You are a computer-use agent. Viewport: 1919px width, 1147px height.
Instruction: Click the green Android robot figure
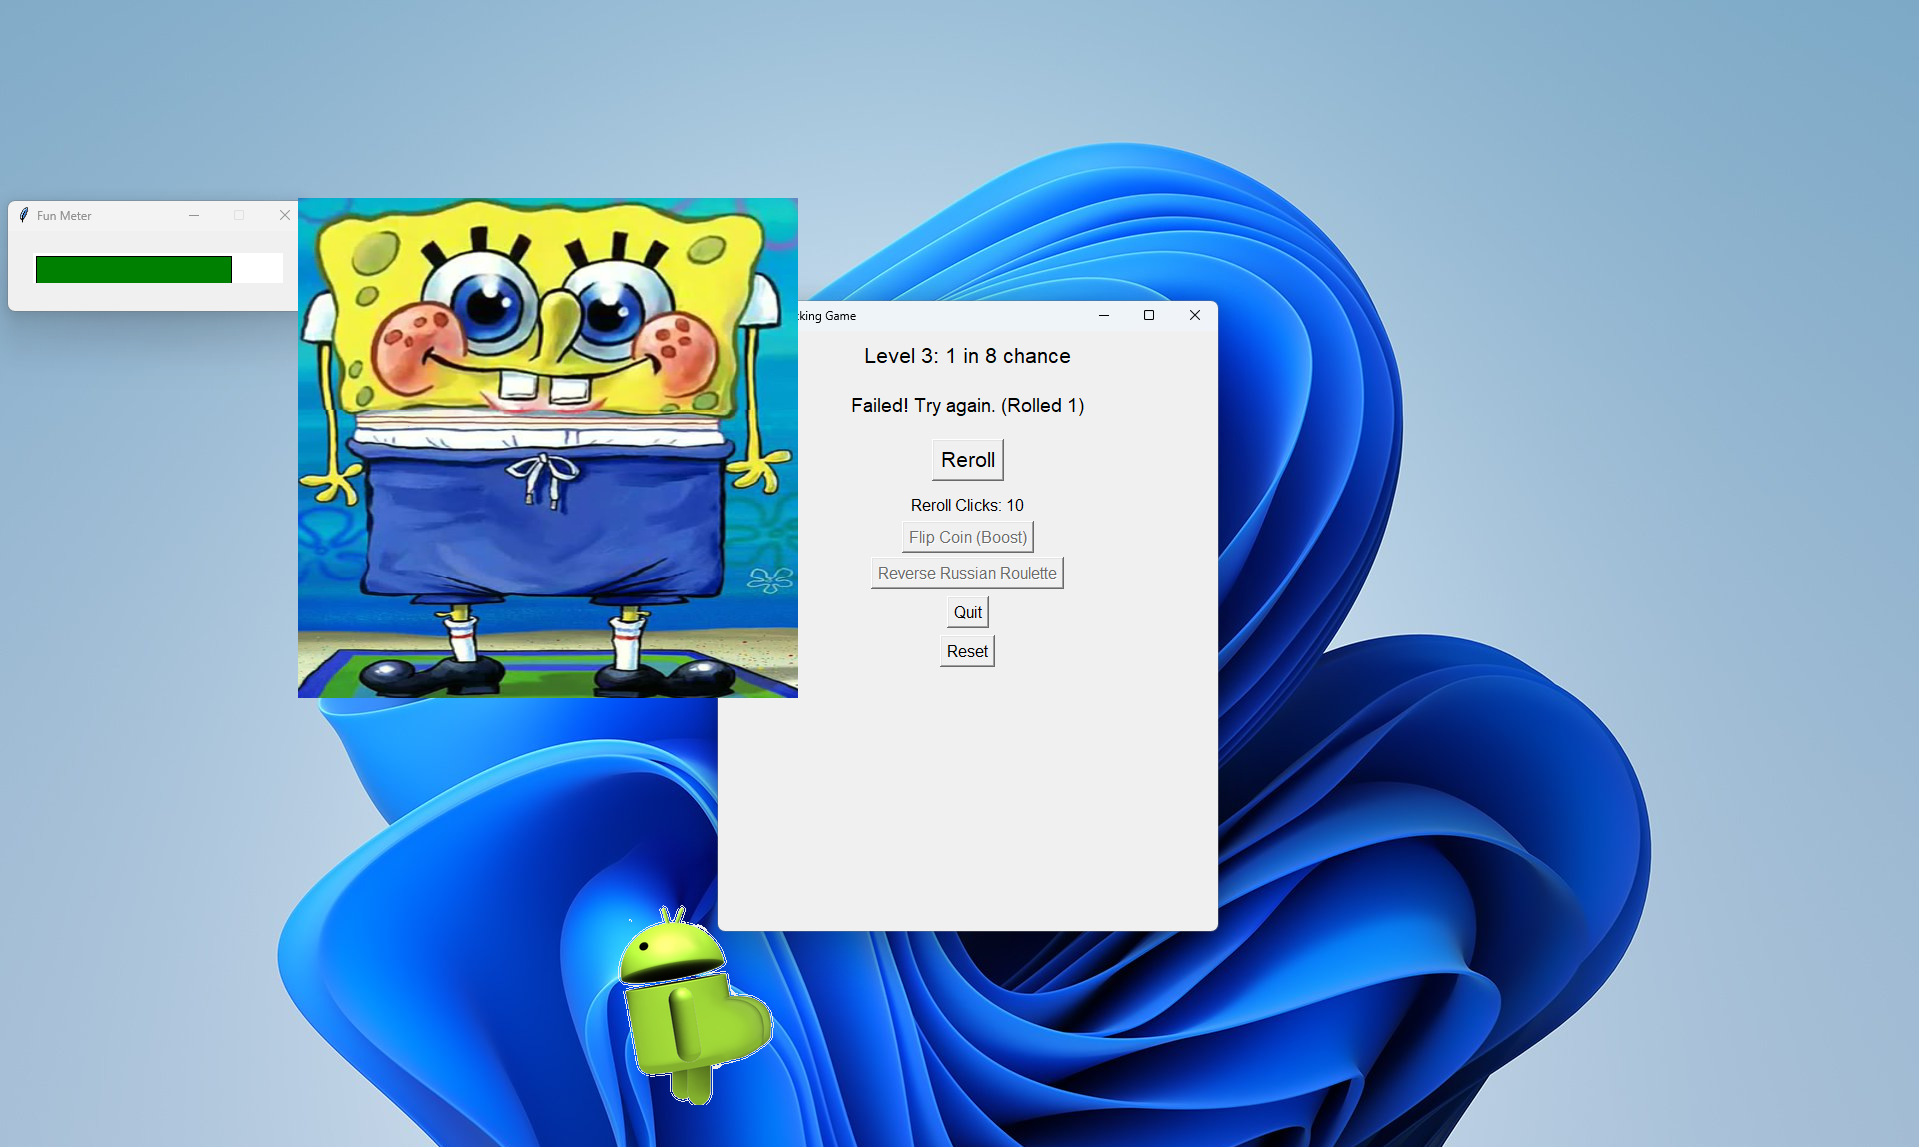(x=695, y=1005)
